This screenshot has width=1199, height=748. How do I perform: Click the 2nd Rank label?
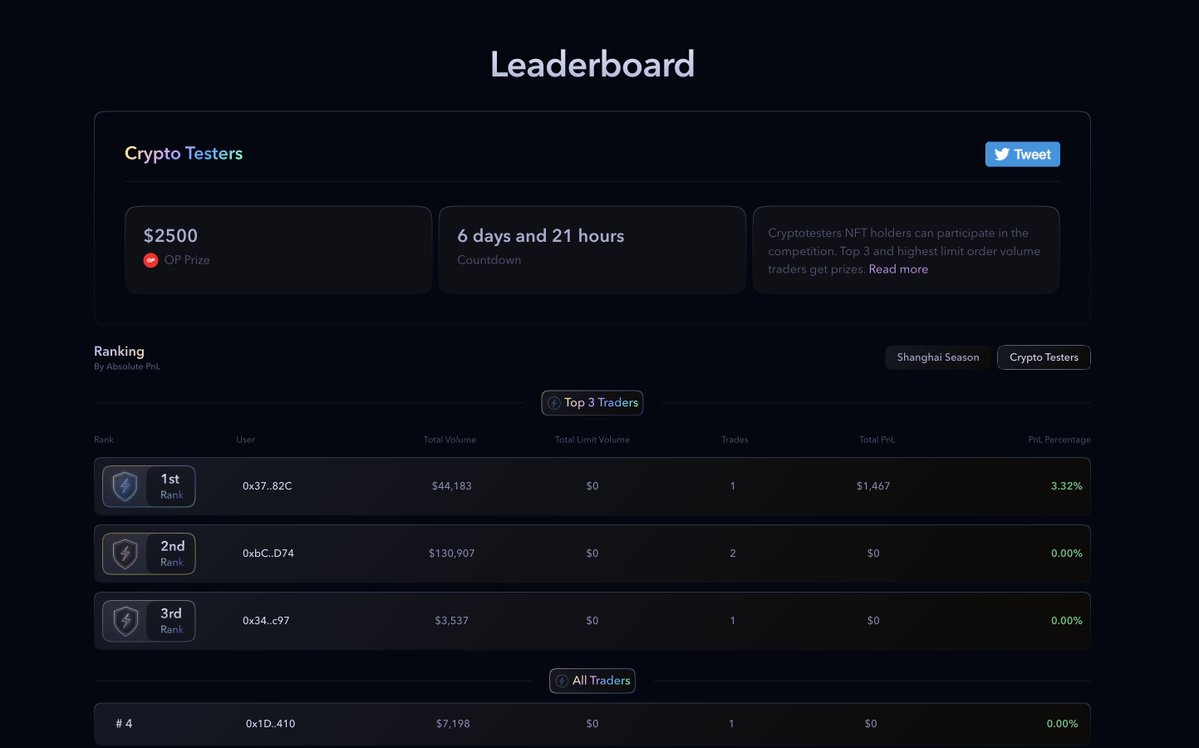click(172, 554)
